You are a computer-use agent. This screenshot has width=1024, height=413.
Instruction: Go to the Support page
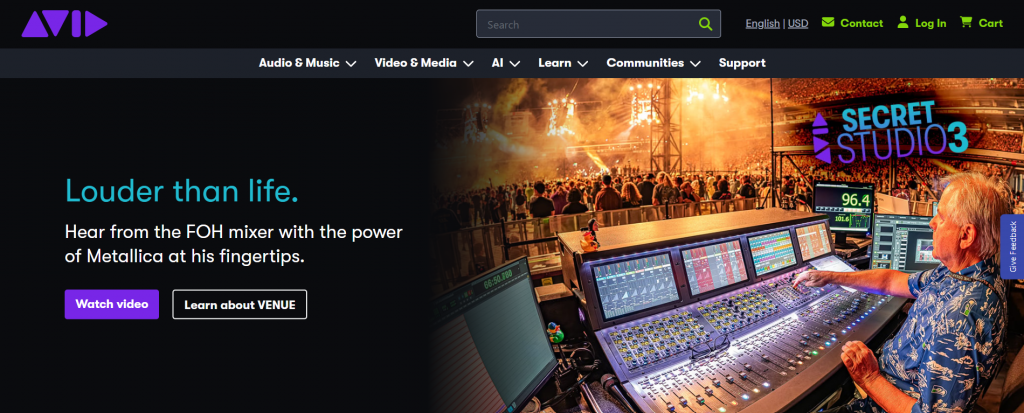point(742,63)
